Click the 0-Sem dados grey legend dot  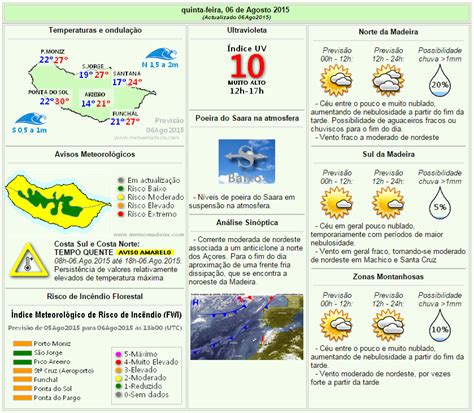[x=118, y=395]
